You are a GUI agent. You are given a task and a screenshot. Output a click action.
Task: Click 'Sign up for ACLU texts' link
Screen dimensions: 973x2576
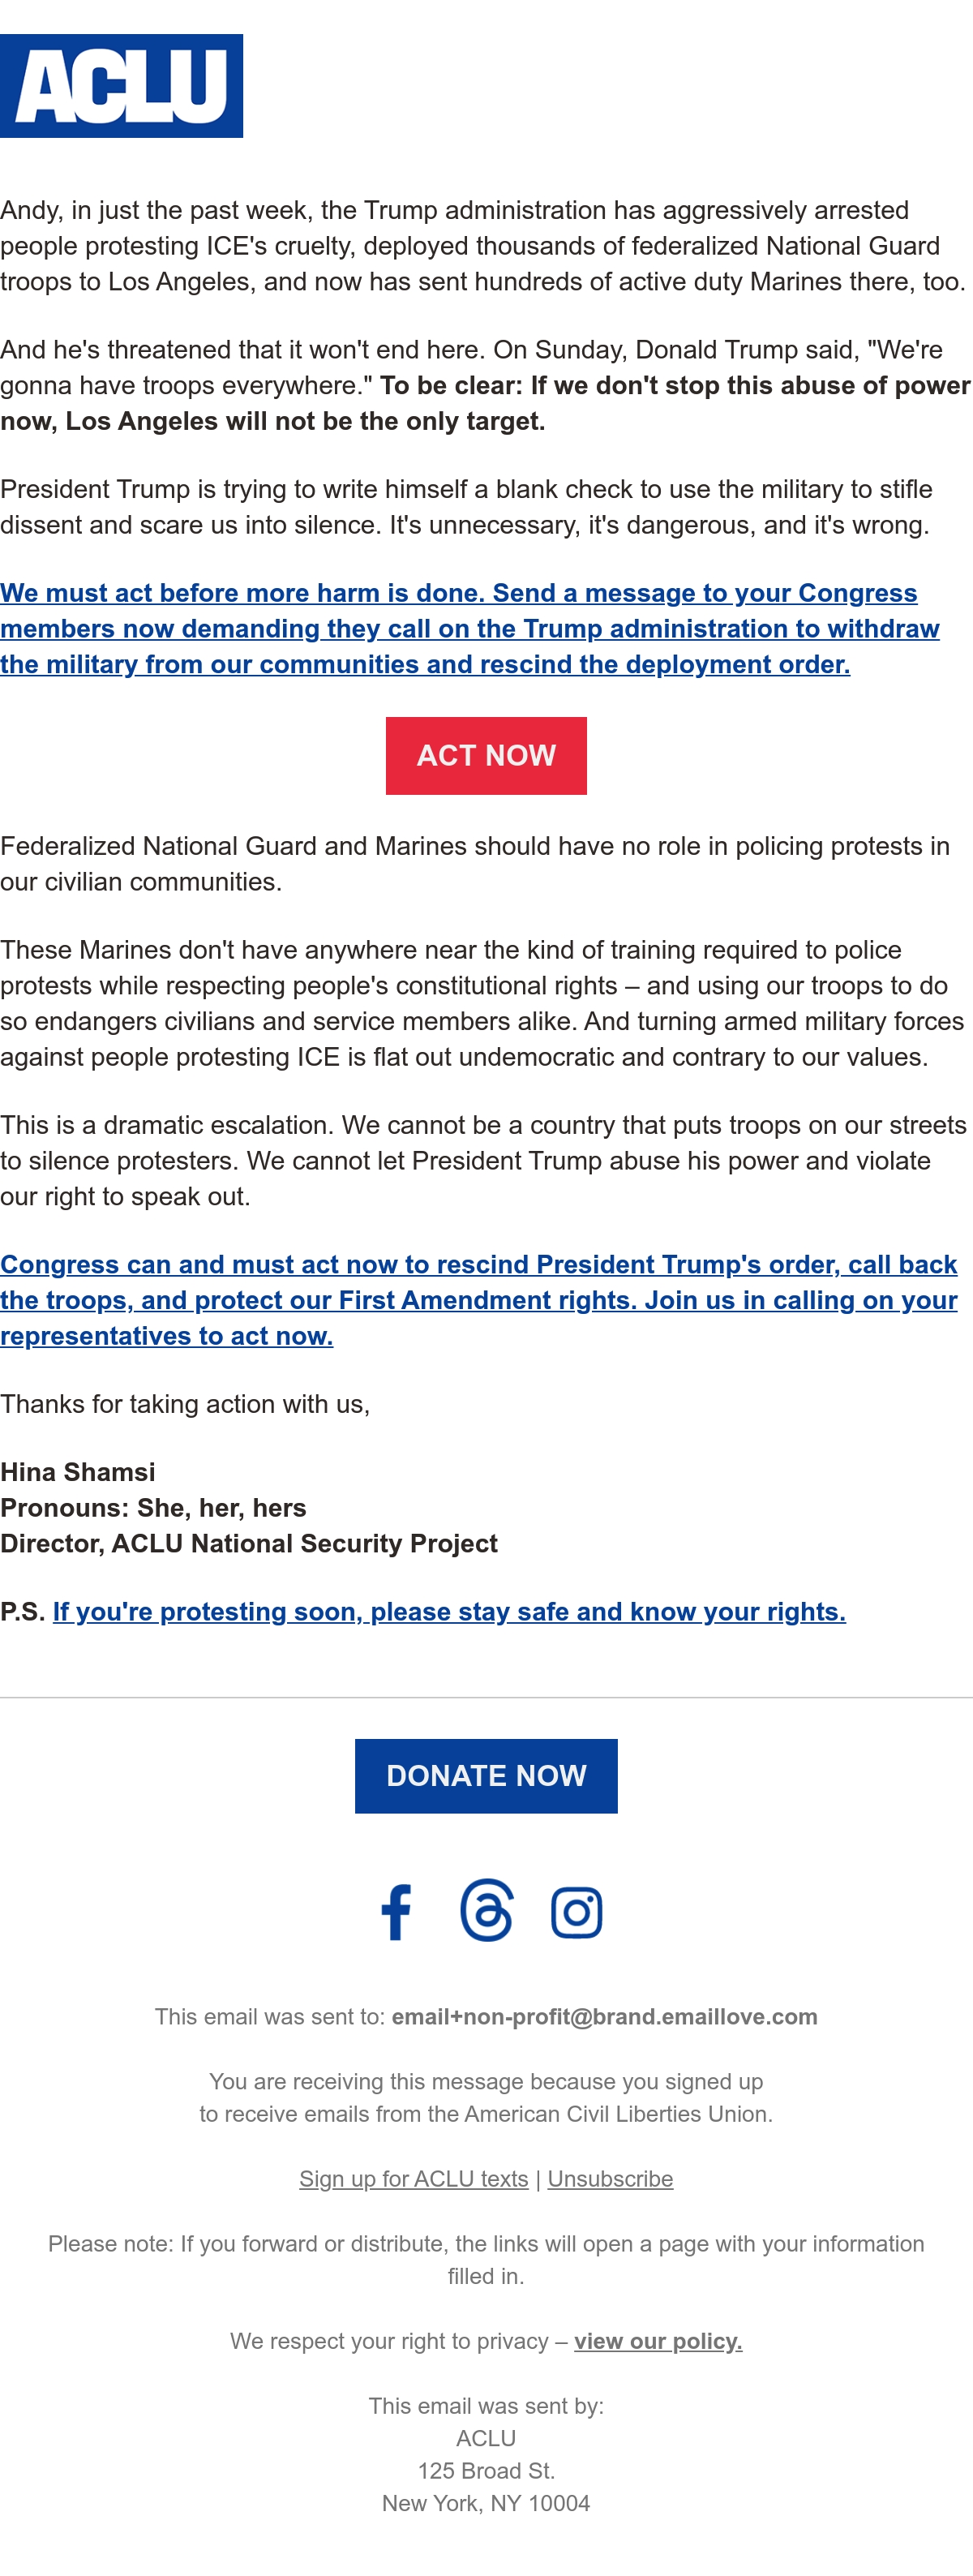(414, 2179)
